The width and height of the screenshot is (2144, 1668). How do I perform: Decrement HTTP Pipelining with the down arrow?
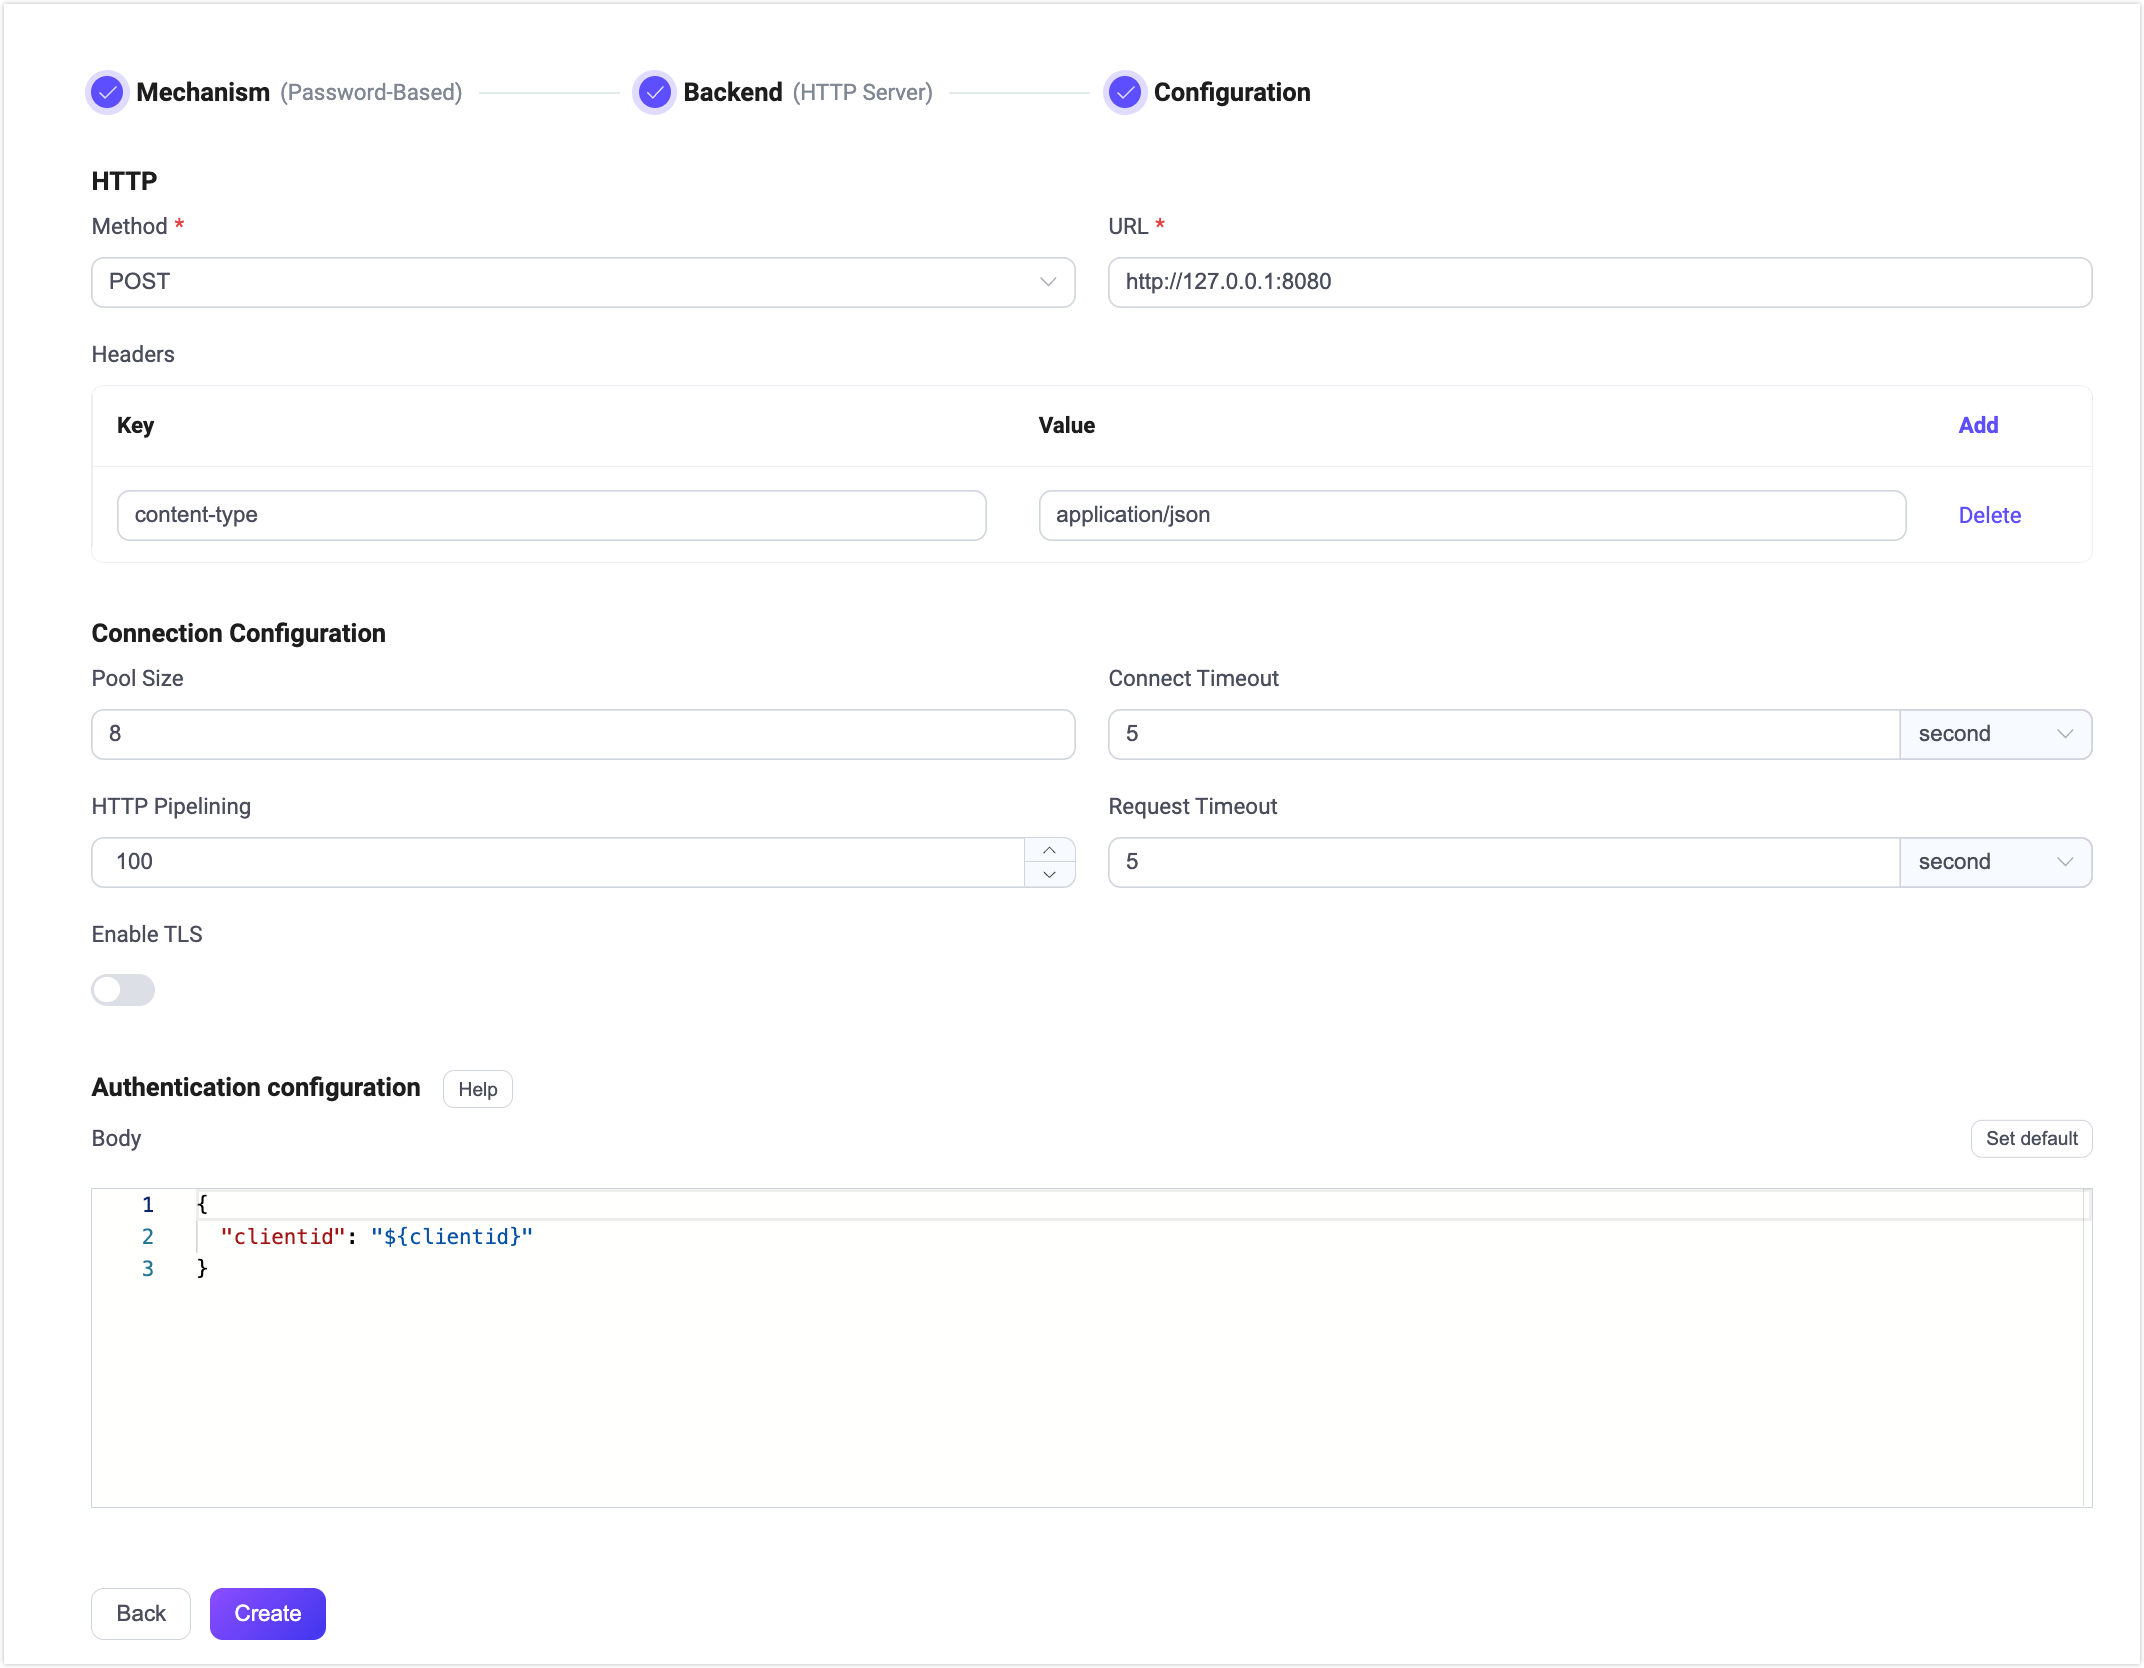pyautogui.click(x=1049, y=875)
